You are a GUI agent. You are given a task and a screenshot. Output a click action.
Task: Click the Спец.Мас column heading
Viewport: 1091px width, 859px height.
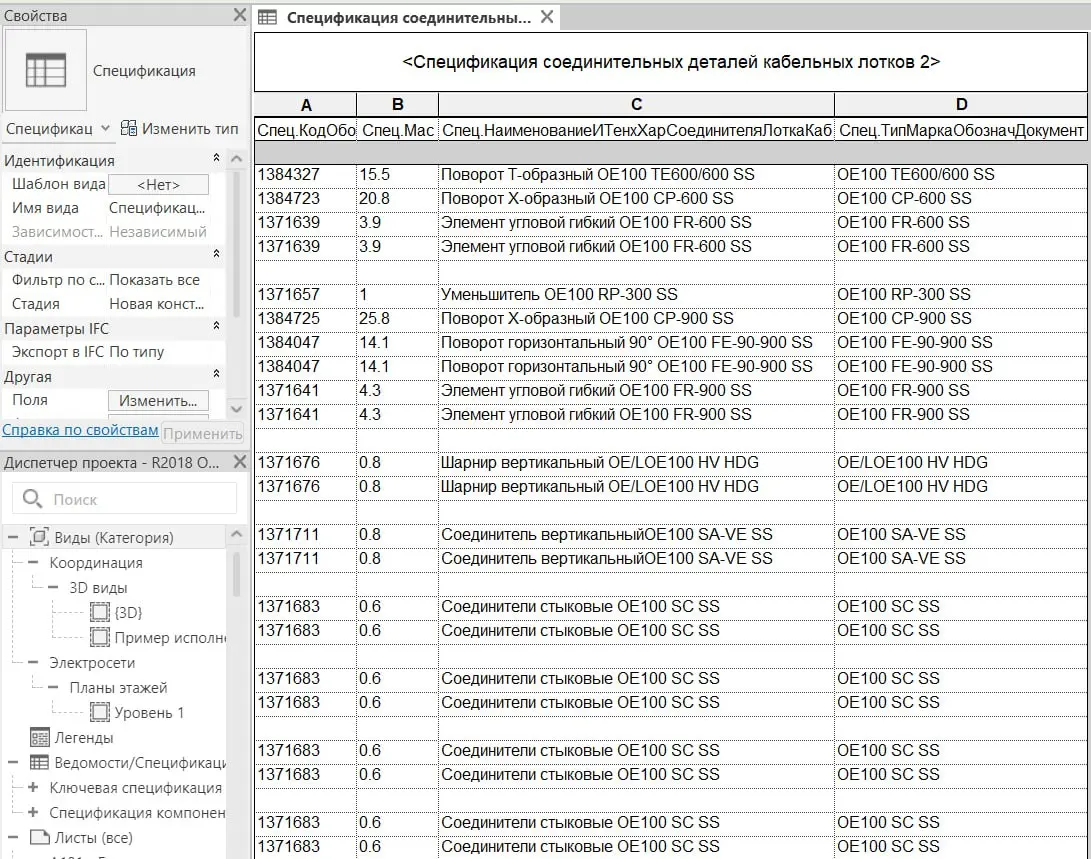click(397, 129)
